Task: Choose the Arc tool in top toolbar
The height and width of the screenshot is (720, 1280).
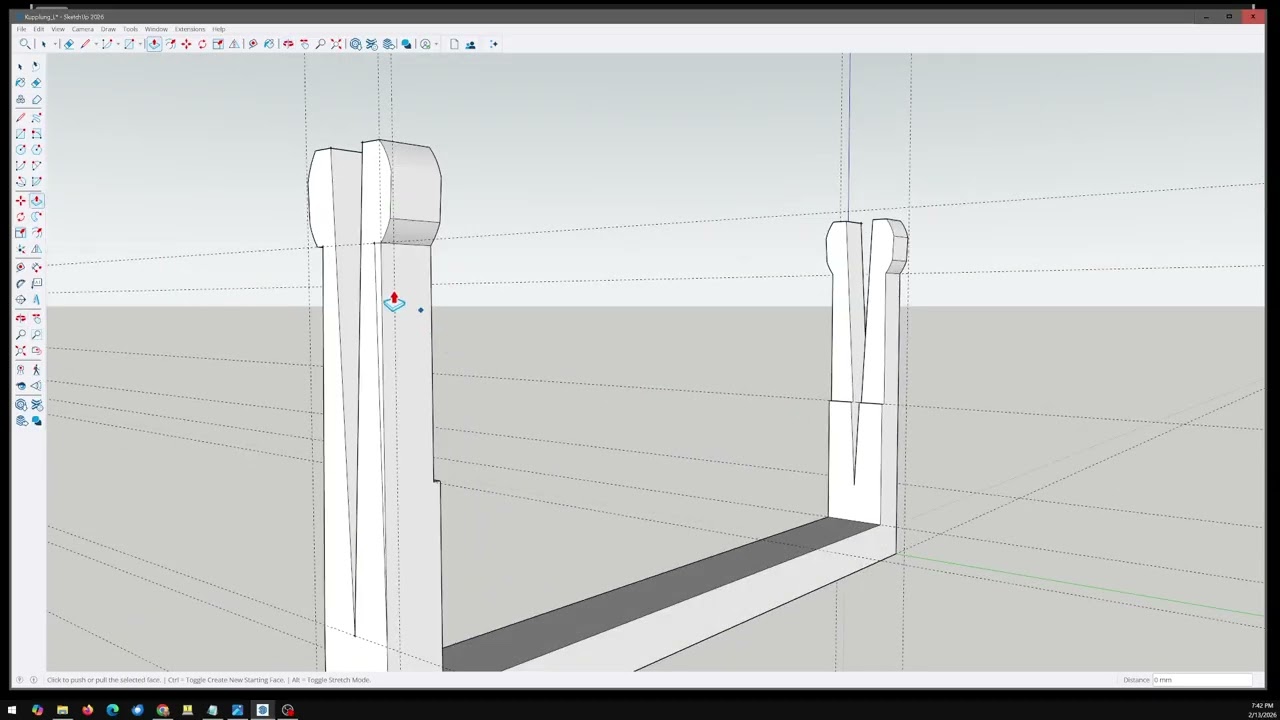Action: [x=107, y=44]
